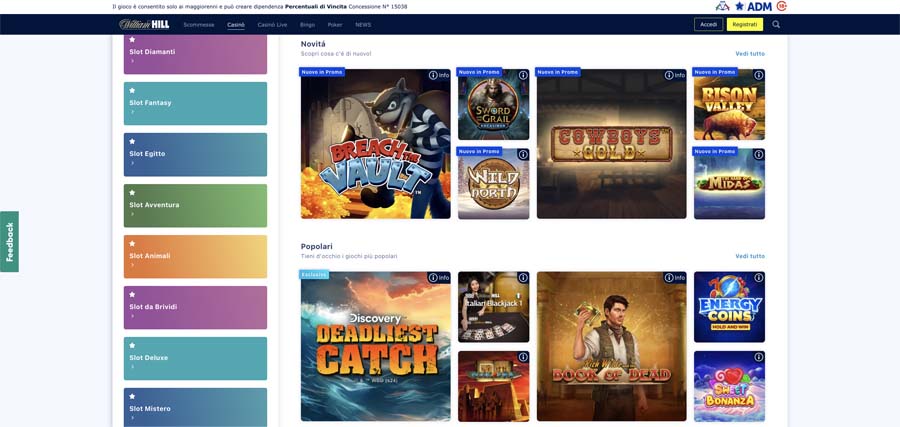
Task: Show info for Book of Dead
Action: coord(675,278)
